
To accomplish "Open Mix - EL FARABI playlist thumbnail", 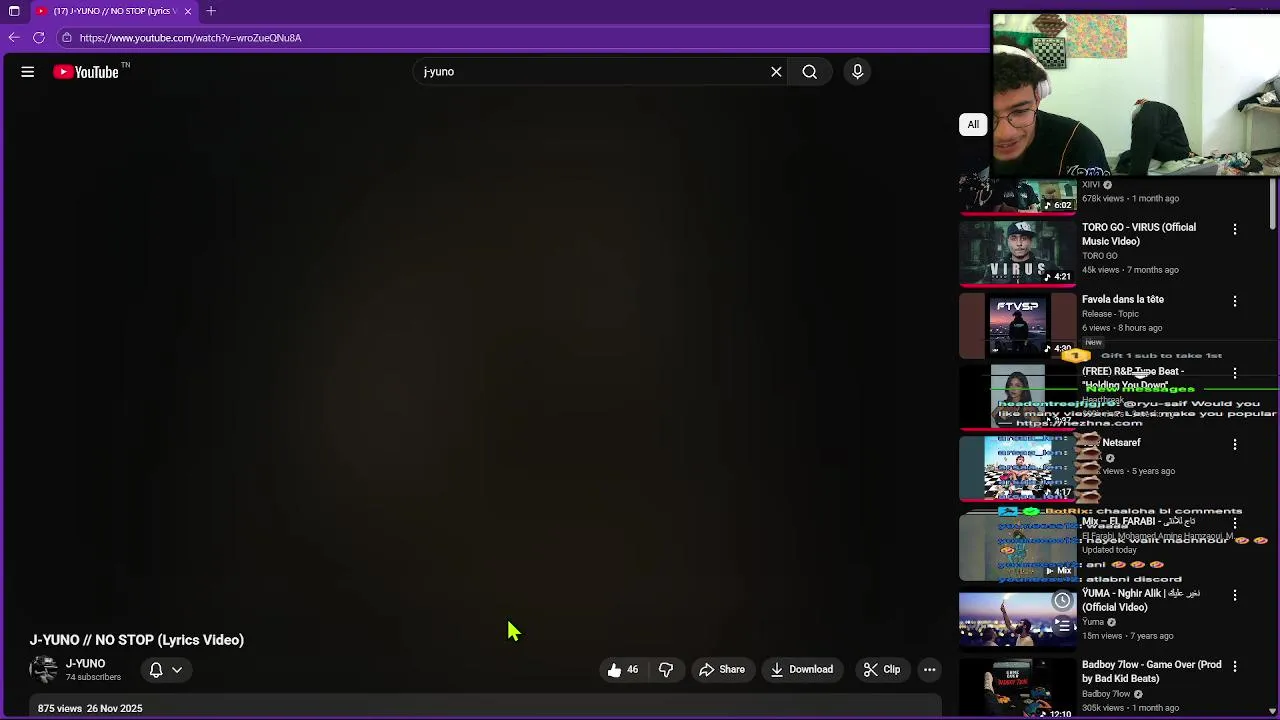I will point(1017,547).
